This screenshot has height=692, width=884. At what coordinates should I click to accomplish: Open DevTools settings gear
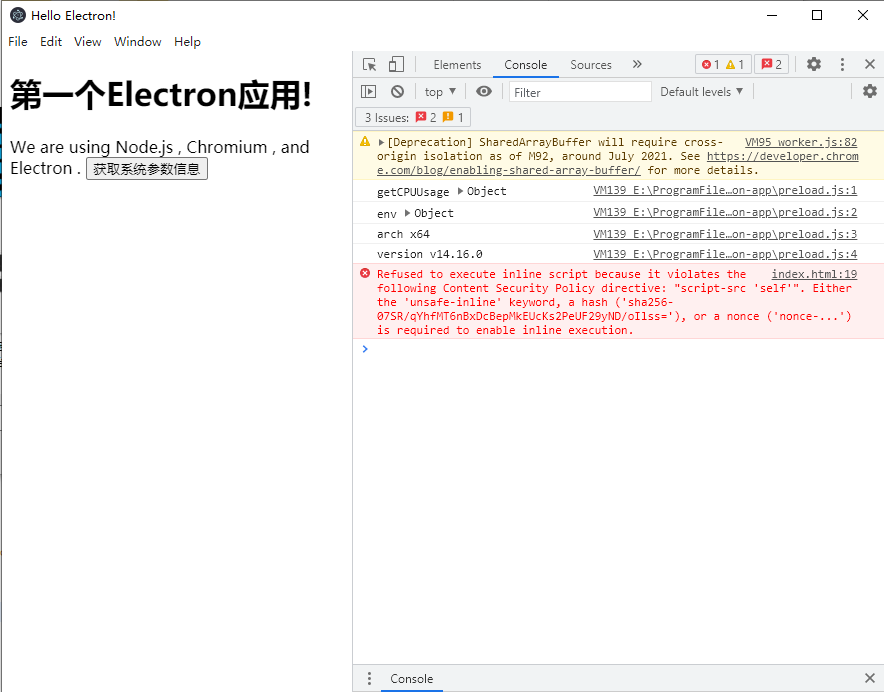click(814, 64)
